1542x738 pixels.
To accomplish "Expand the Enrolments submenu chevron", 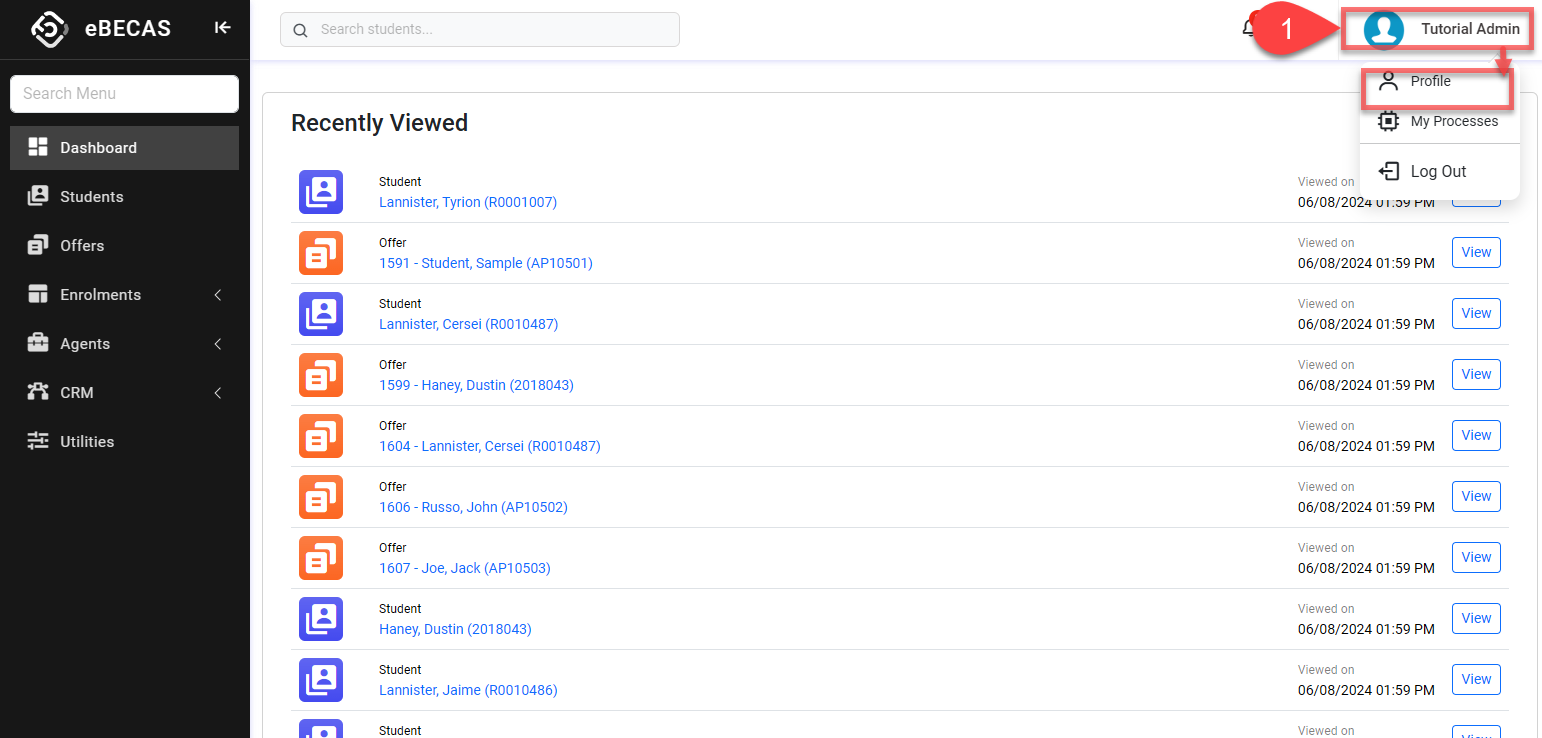I will pyautogui.click(x=218, y=295).
